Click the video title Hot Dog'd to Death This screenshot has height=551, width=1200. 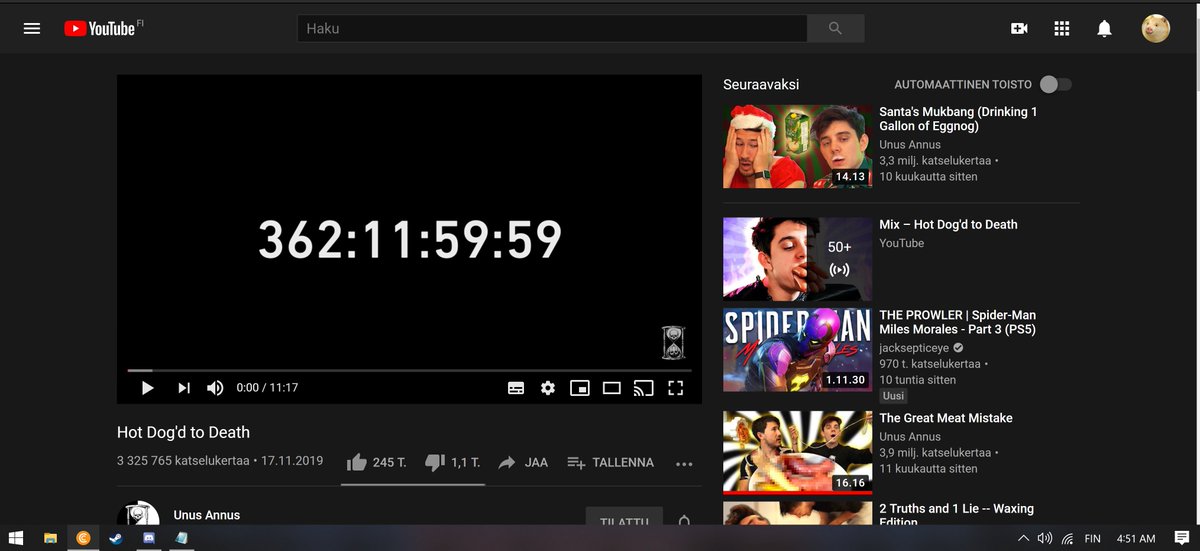click(183, 432)
